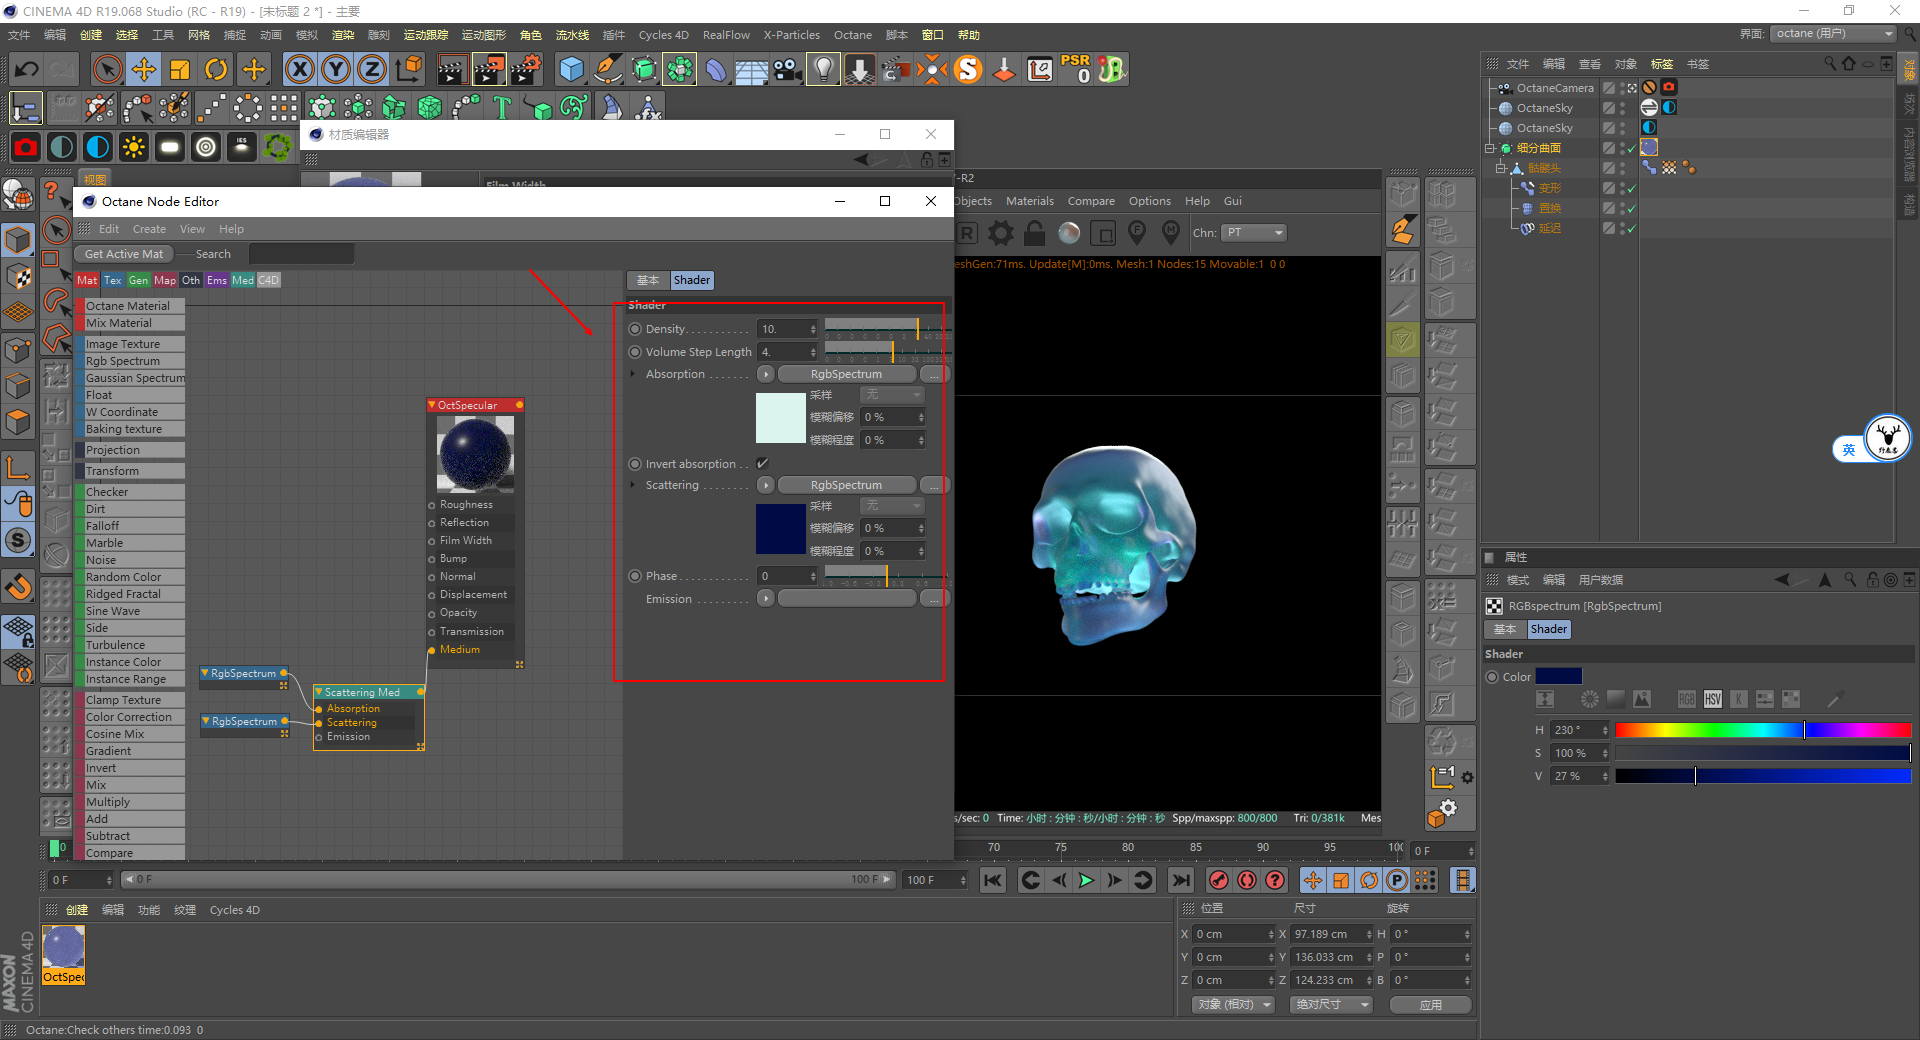Image resolution: width=1920 pixels, height=1040 pixels.
Task: Toggle Invert absorption checkbox
Action: 763,463
